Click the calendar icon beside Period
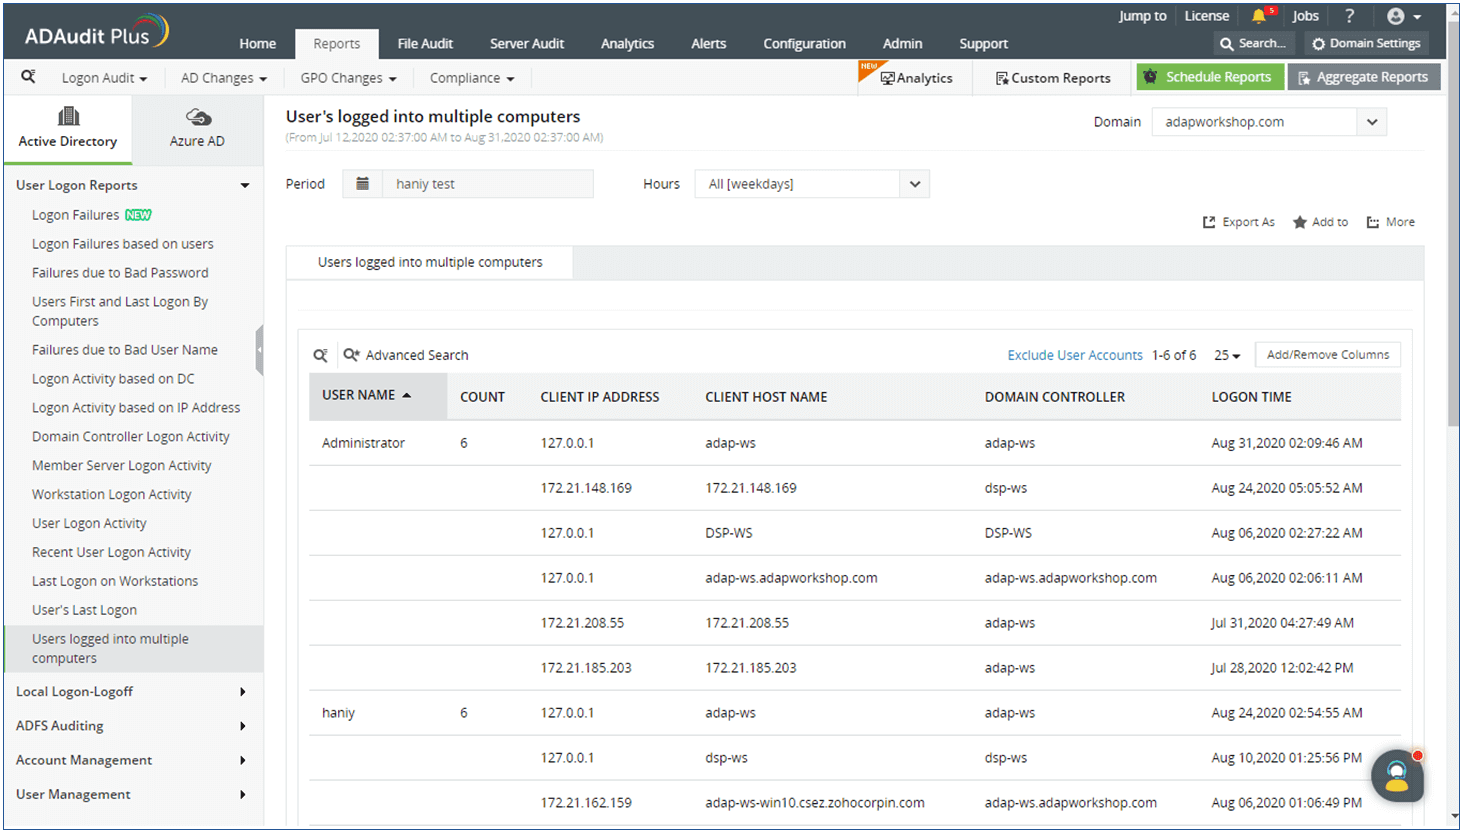The image size is (1464, 833). click(x=361, y=183)
